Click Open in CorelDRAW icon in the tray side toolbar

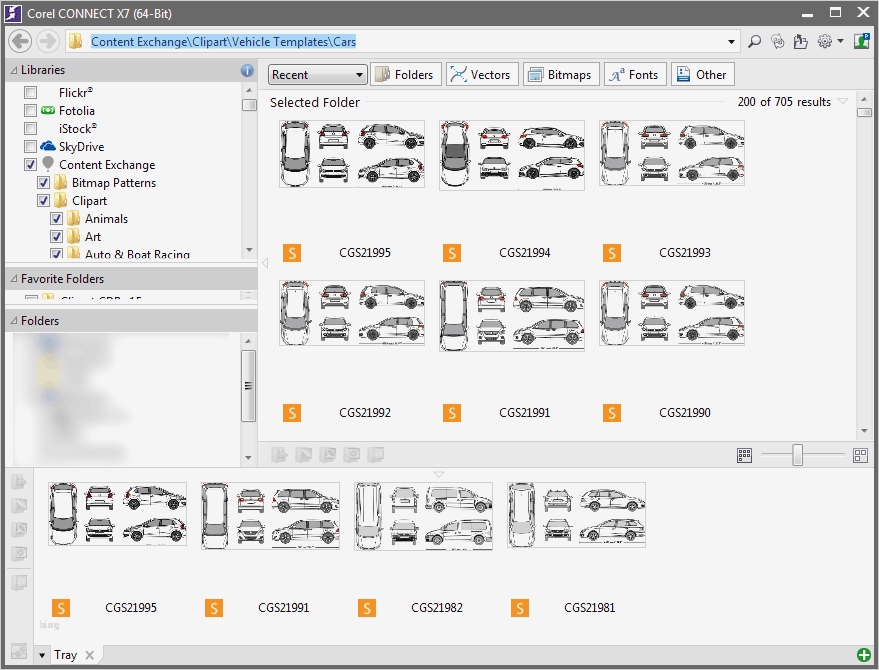click(19, 505)
